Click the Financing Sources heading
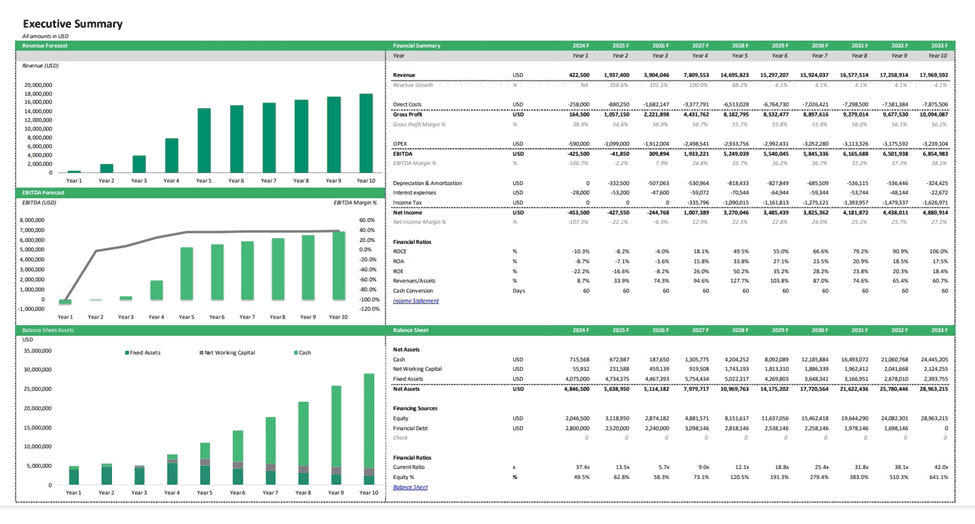 click(x=415, y=408)
